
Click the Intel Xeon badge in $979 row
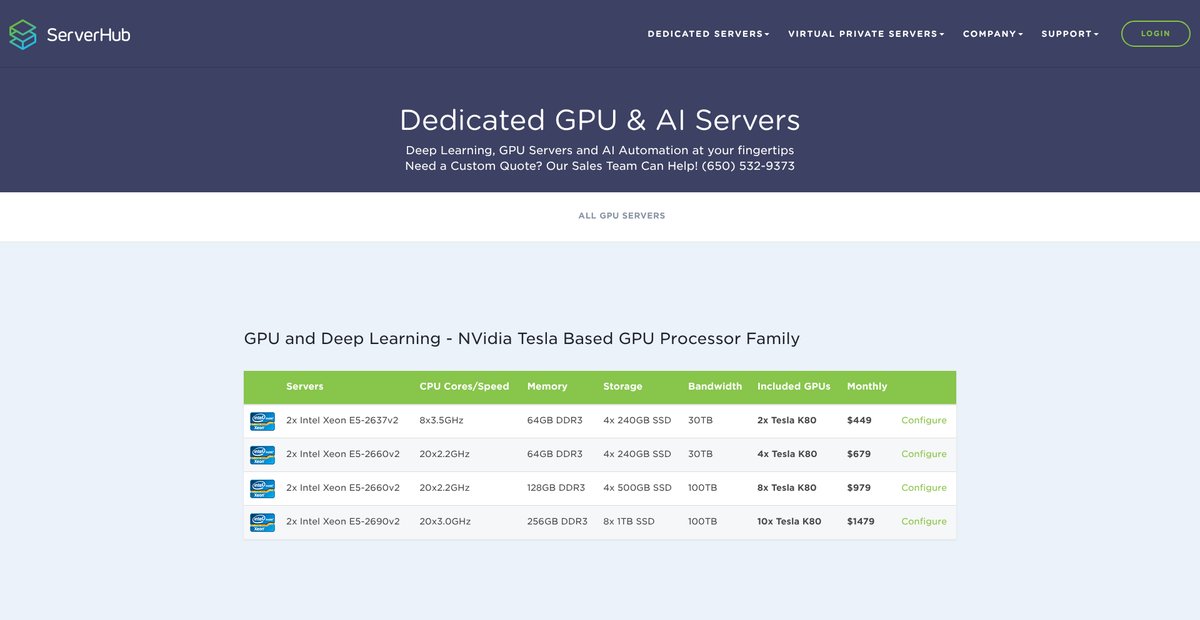click(262, 488)
